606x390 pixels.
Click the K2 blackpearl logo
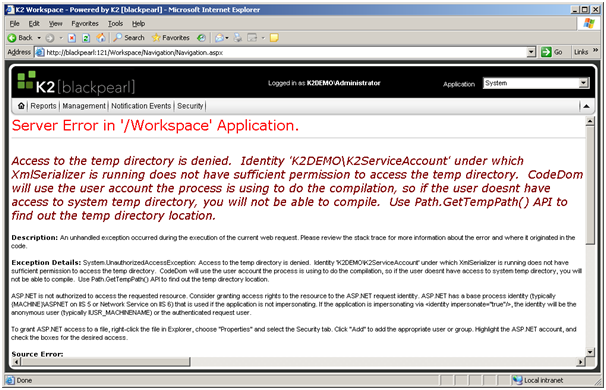76,83
